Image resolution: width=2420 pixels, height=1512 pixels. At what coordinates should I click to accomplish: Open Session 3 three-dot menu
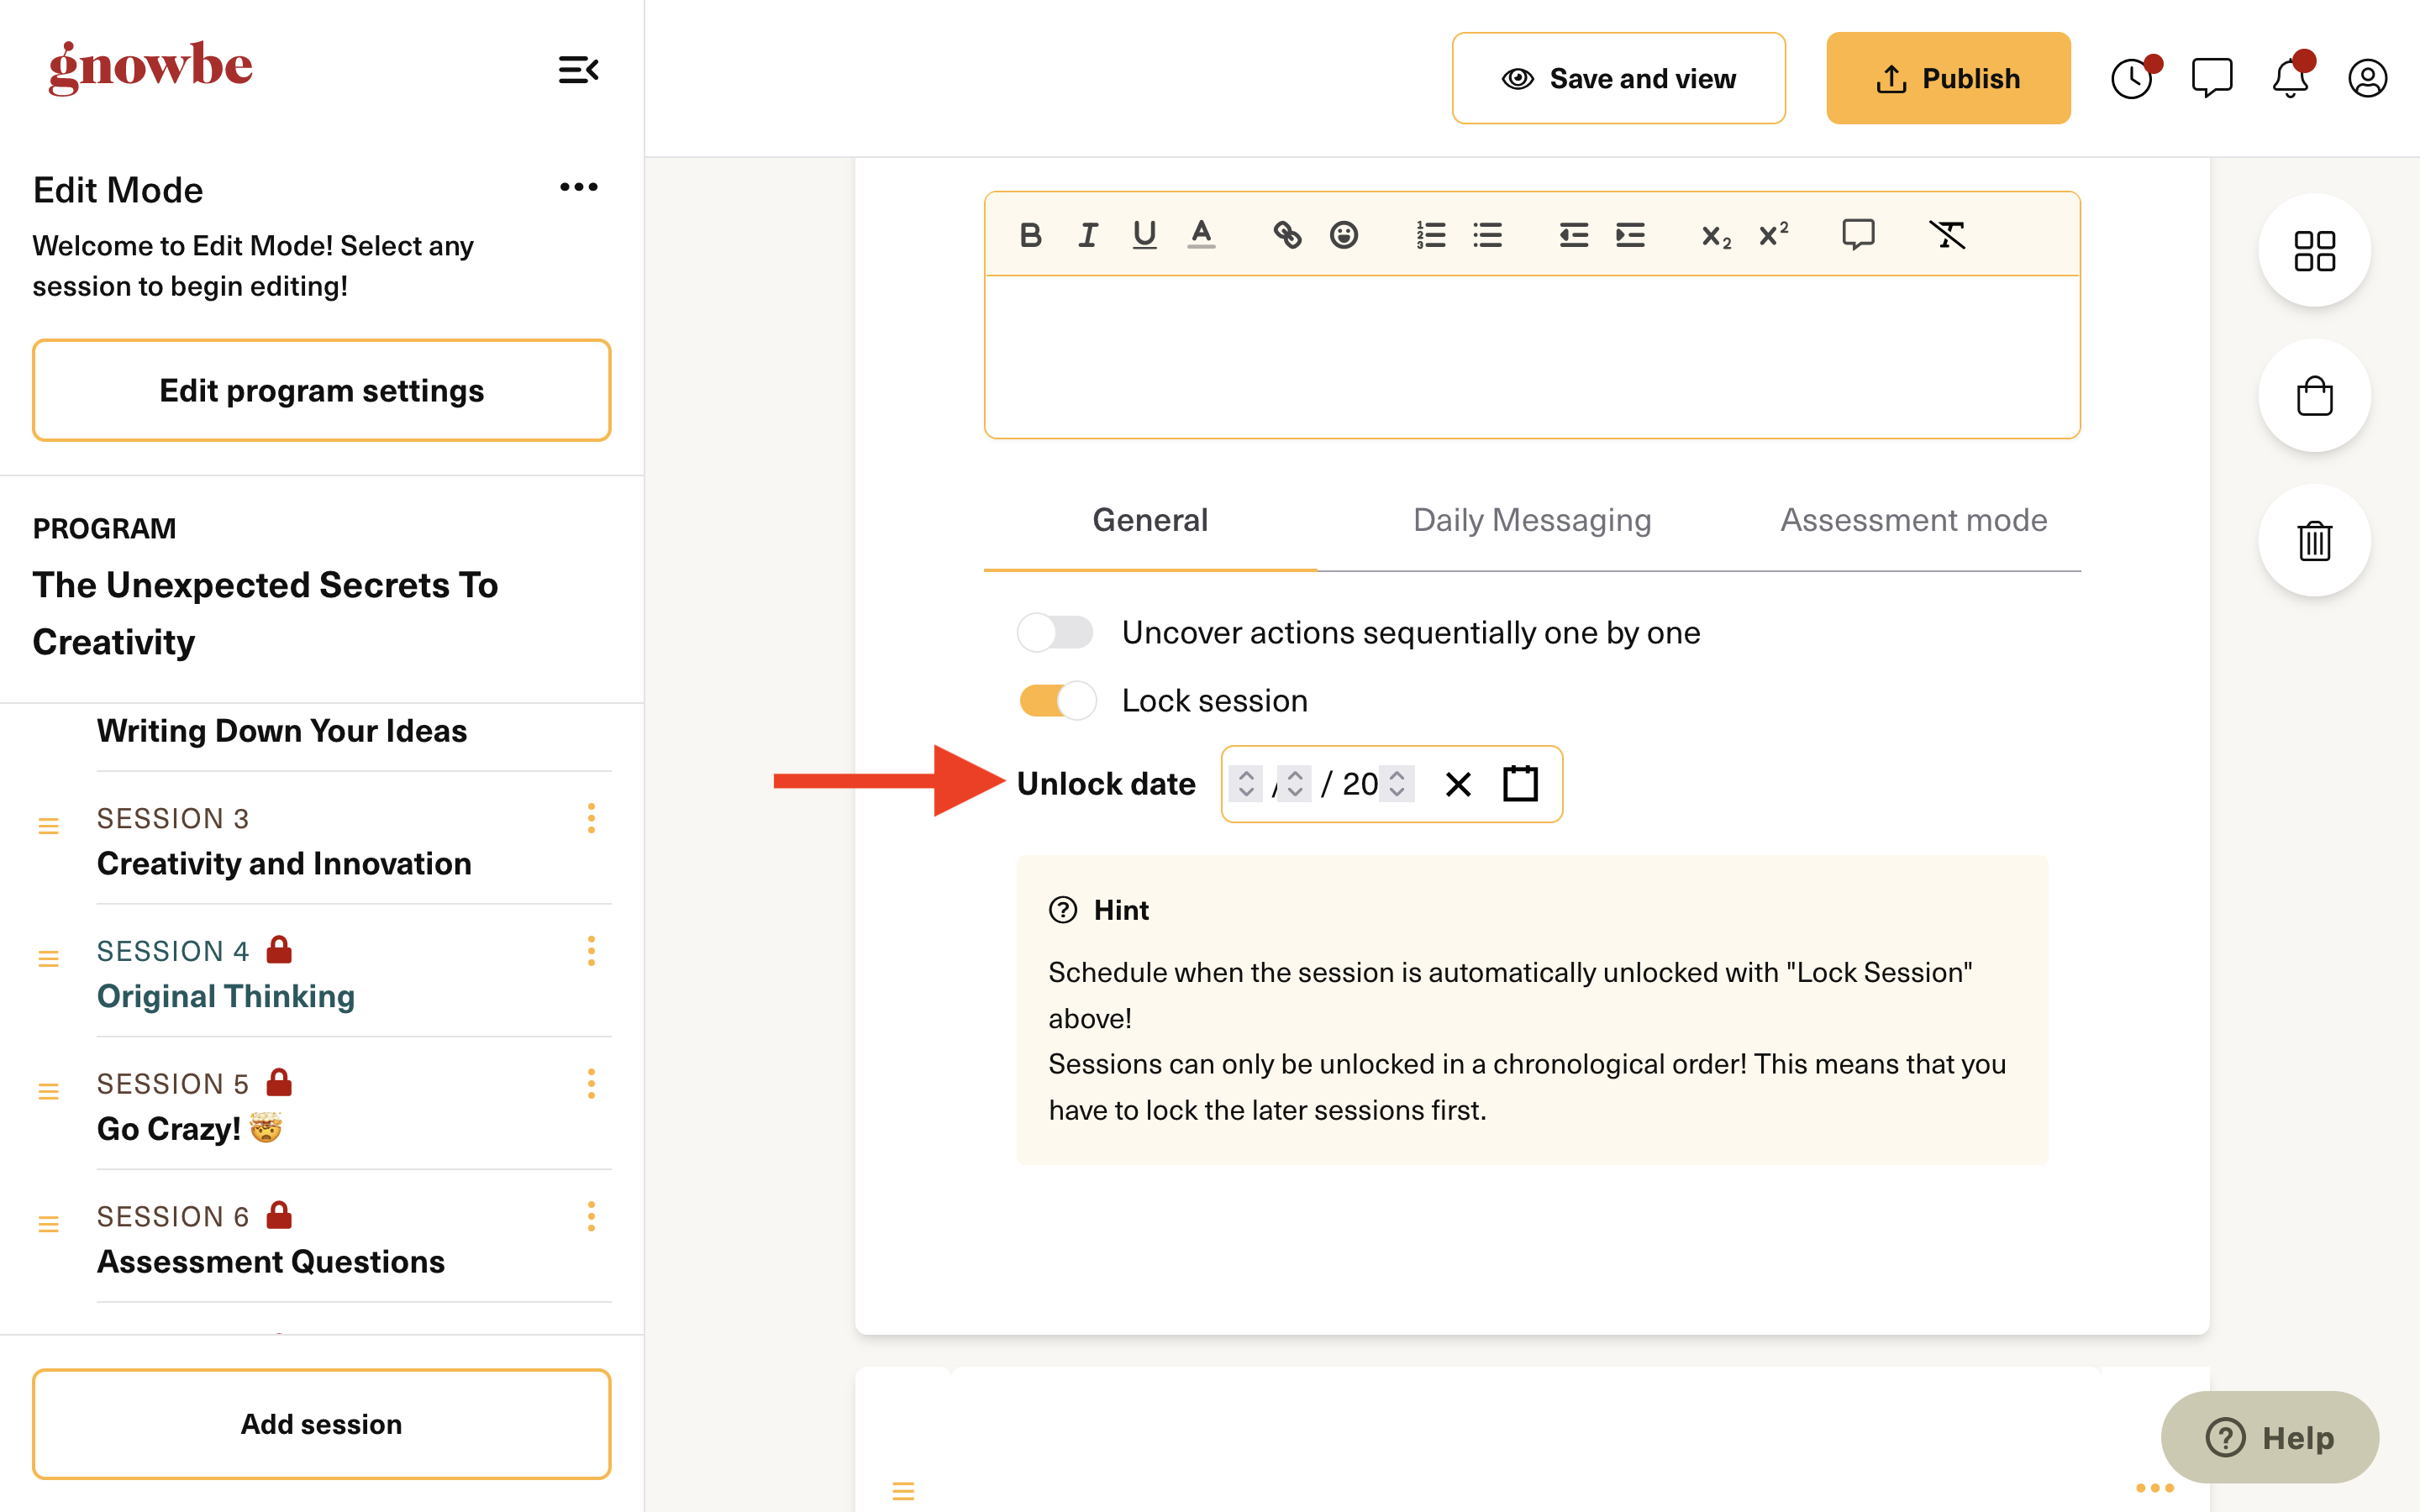coord(591,818)
